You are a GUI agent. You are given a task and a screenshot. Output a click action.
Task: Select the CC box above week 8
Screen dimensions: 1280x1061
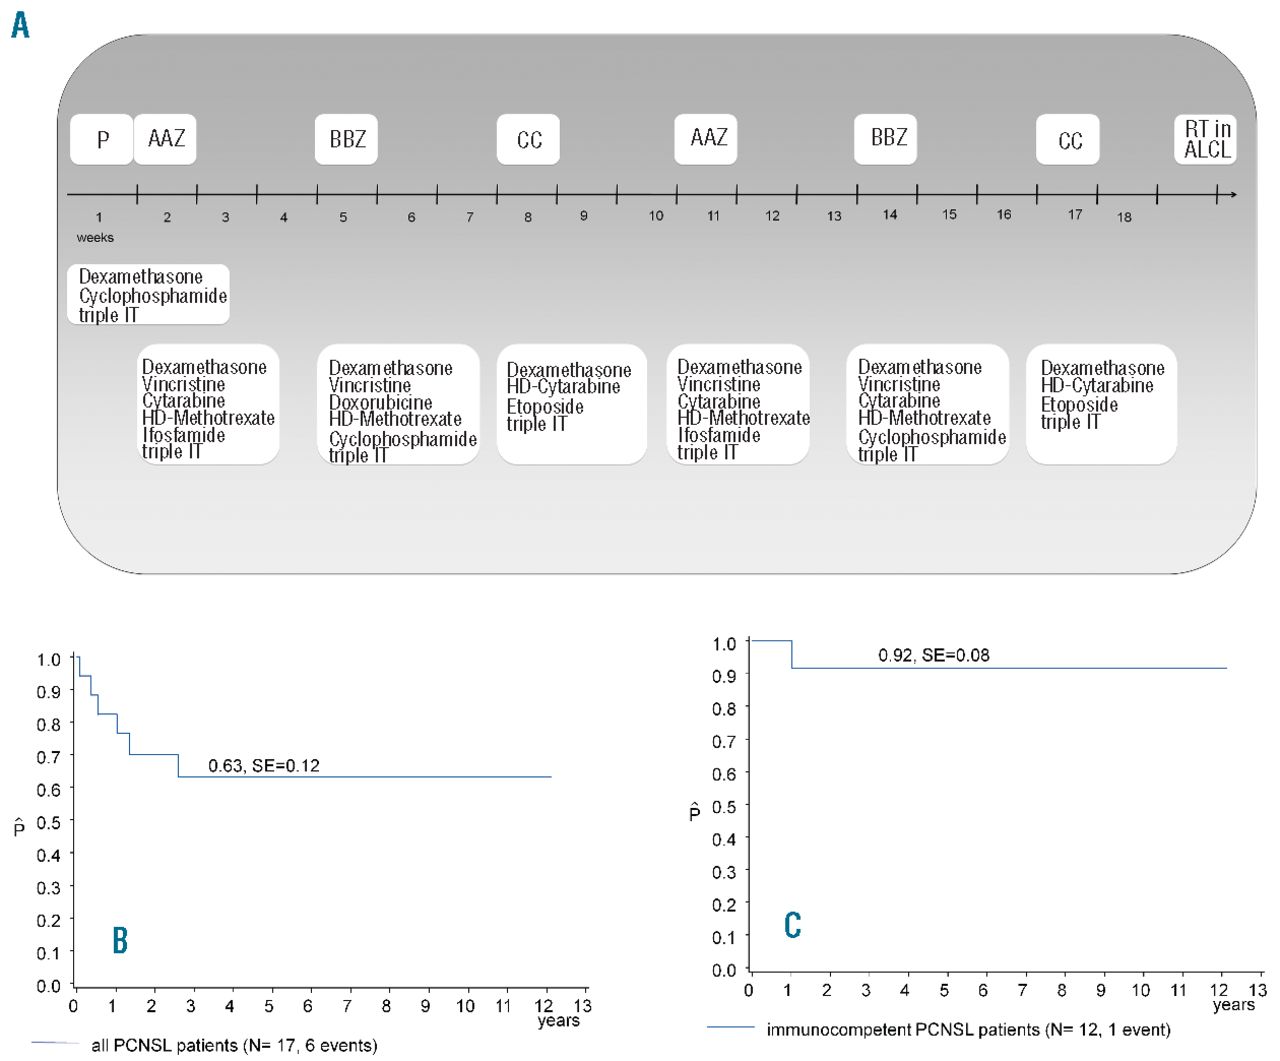point(528,140)
